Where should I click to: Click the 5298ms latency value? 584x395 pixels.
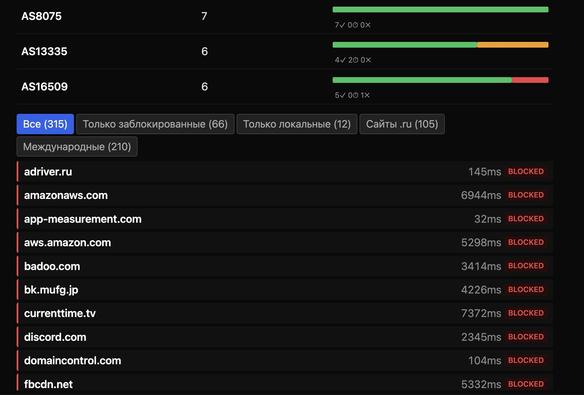pyautogui.click(x=481, y=242)
